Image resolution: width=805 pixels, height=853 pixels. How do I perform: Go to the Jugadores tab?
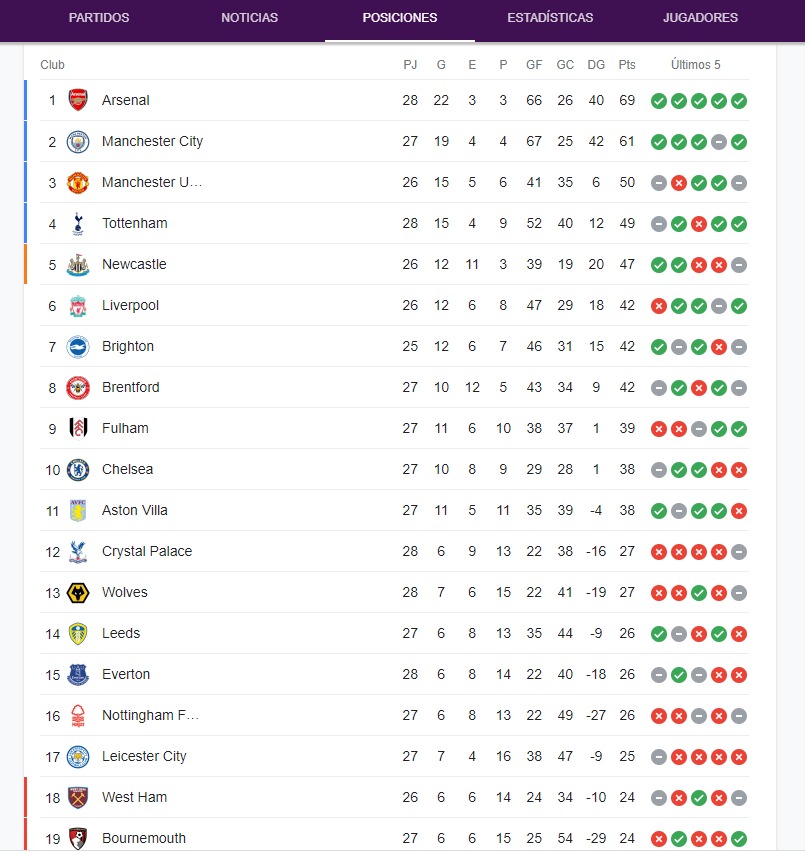[x=700, y=17]
